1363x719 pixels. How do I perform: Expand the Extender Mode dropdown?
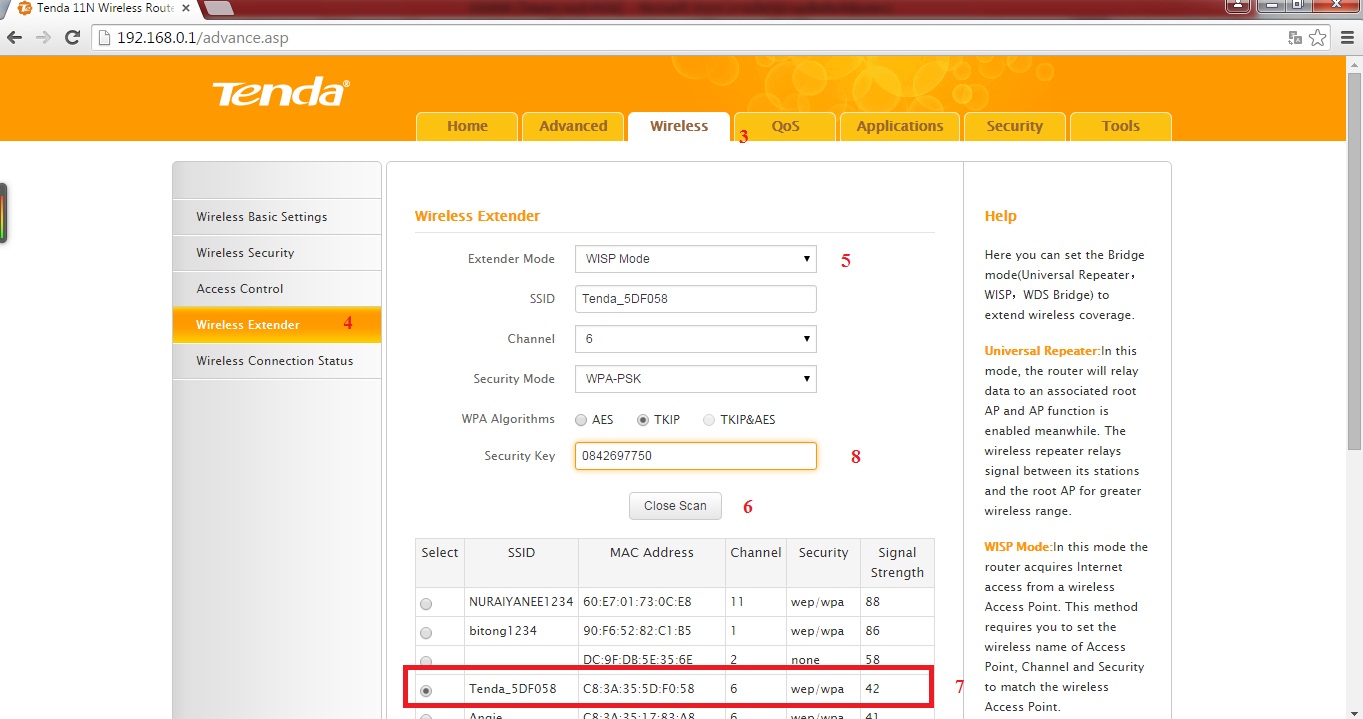[695, 259]
